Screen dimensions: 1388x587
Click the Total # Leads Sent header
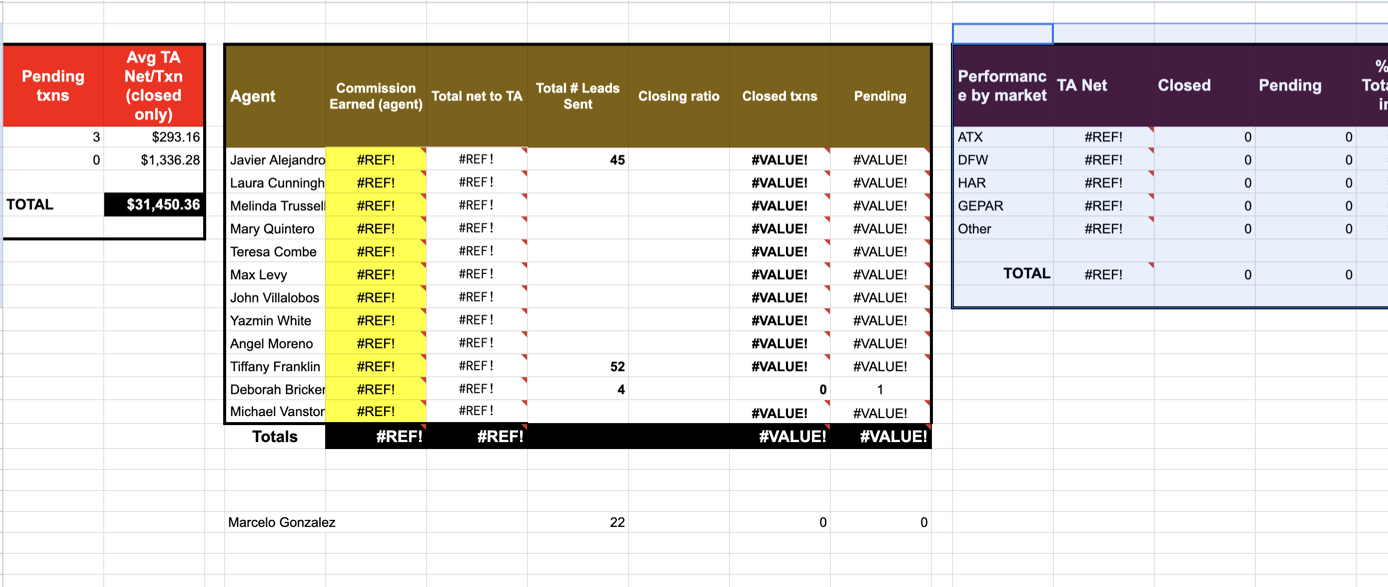point(578,96)
